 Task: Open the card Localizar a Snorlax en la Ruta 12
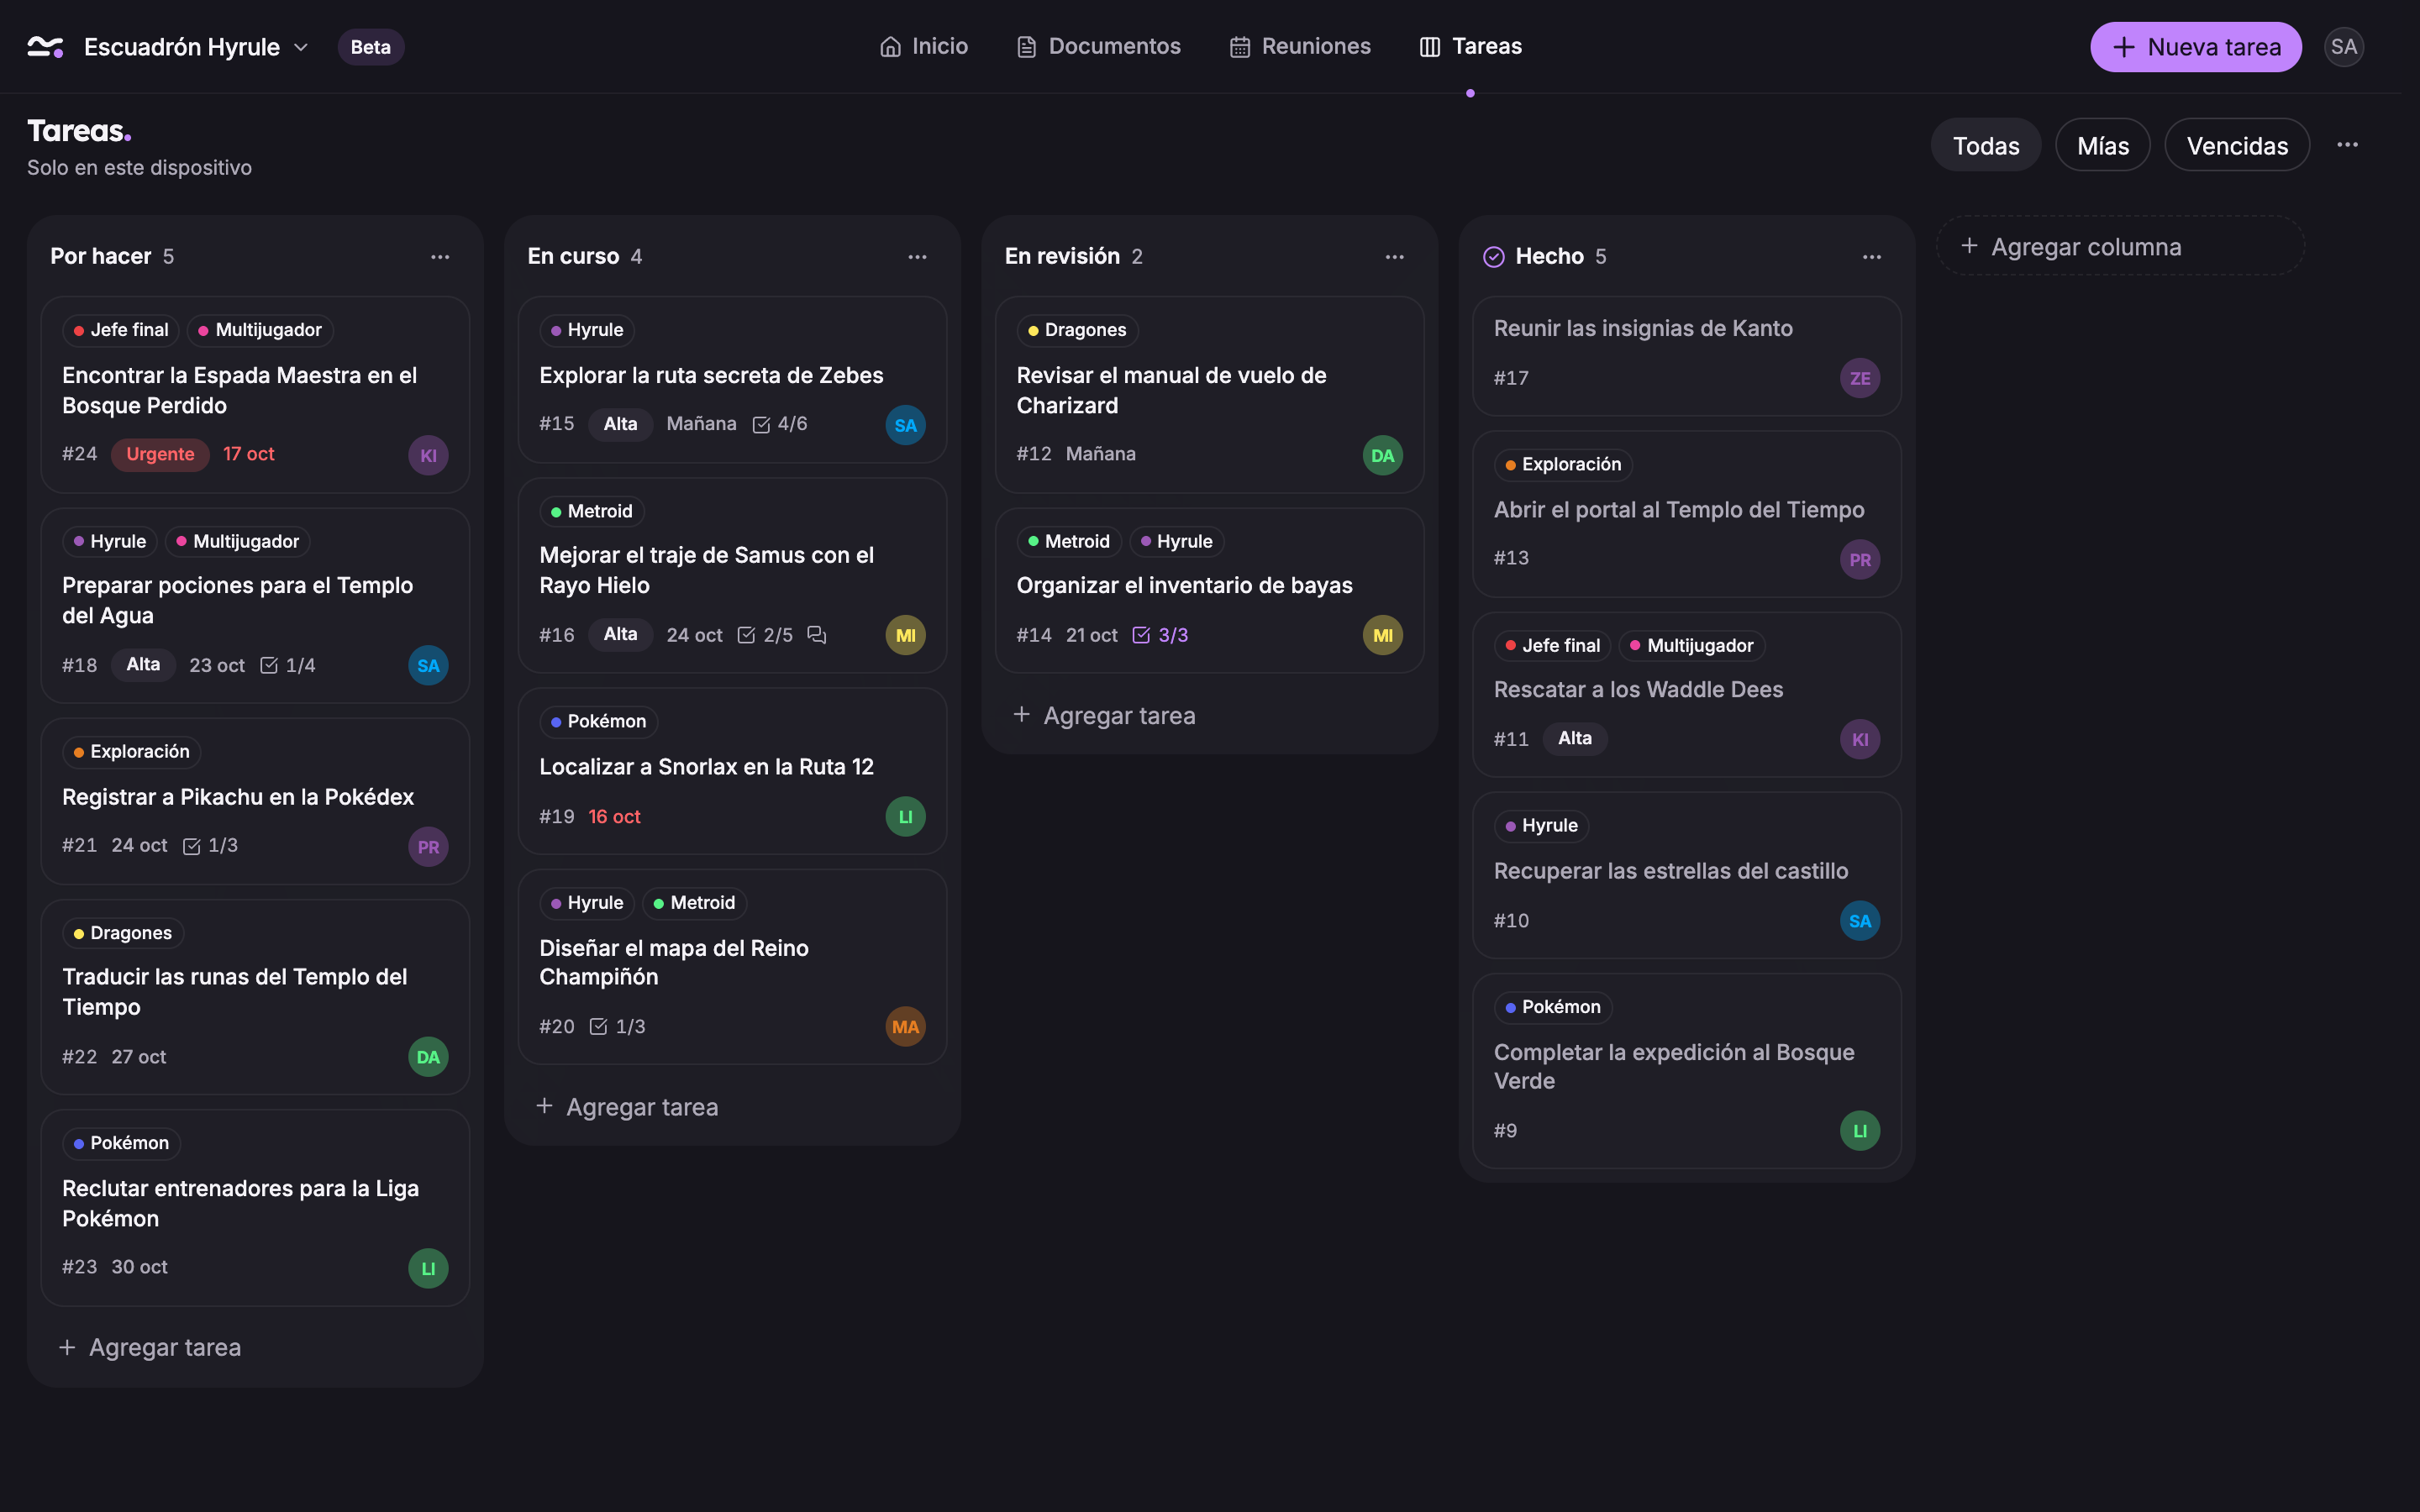pos(731,770)
